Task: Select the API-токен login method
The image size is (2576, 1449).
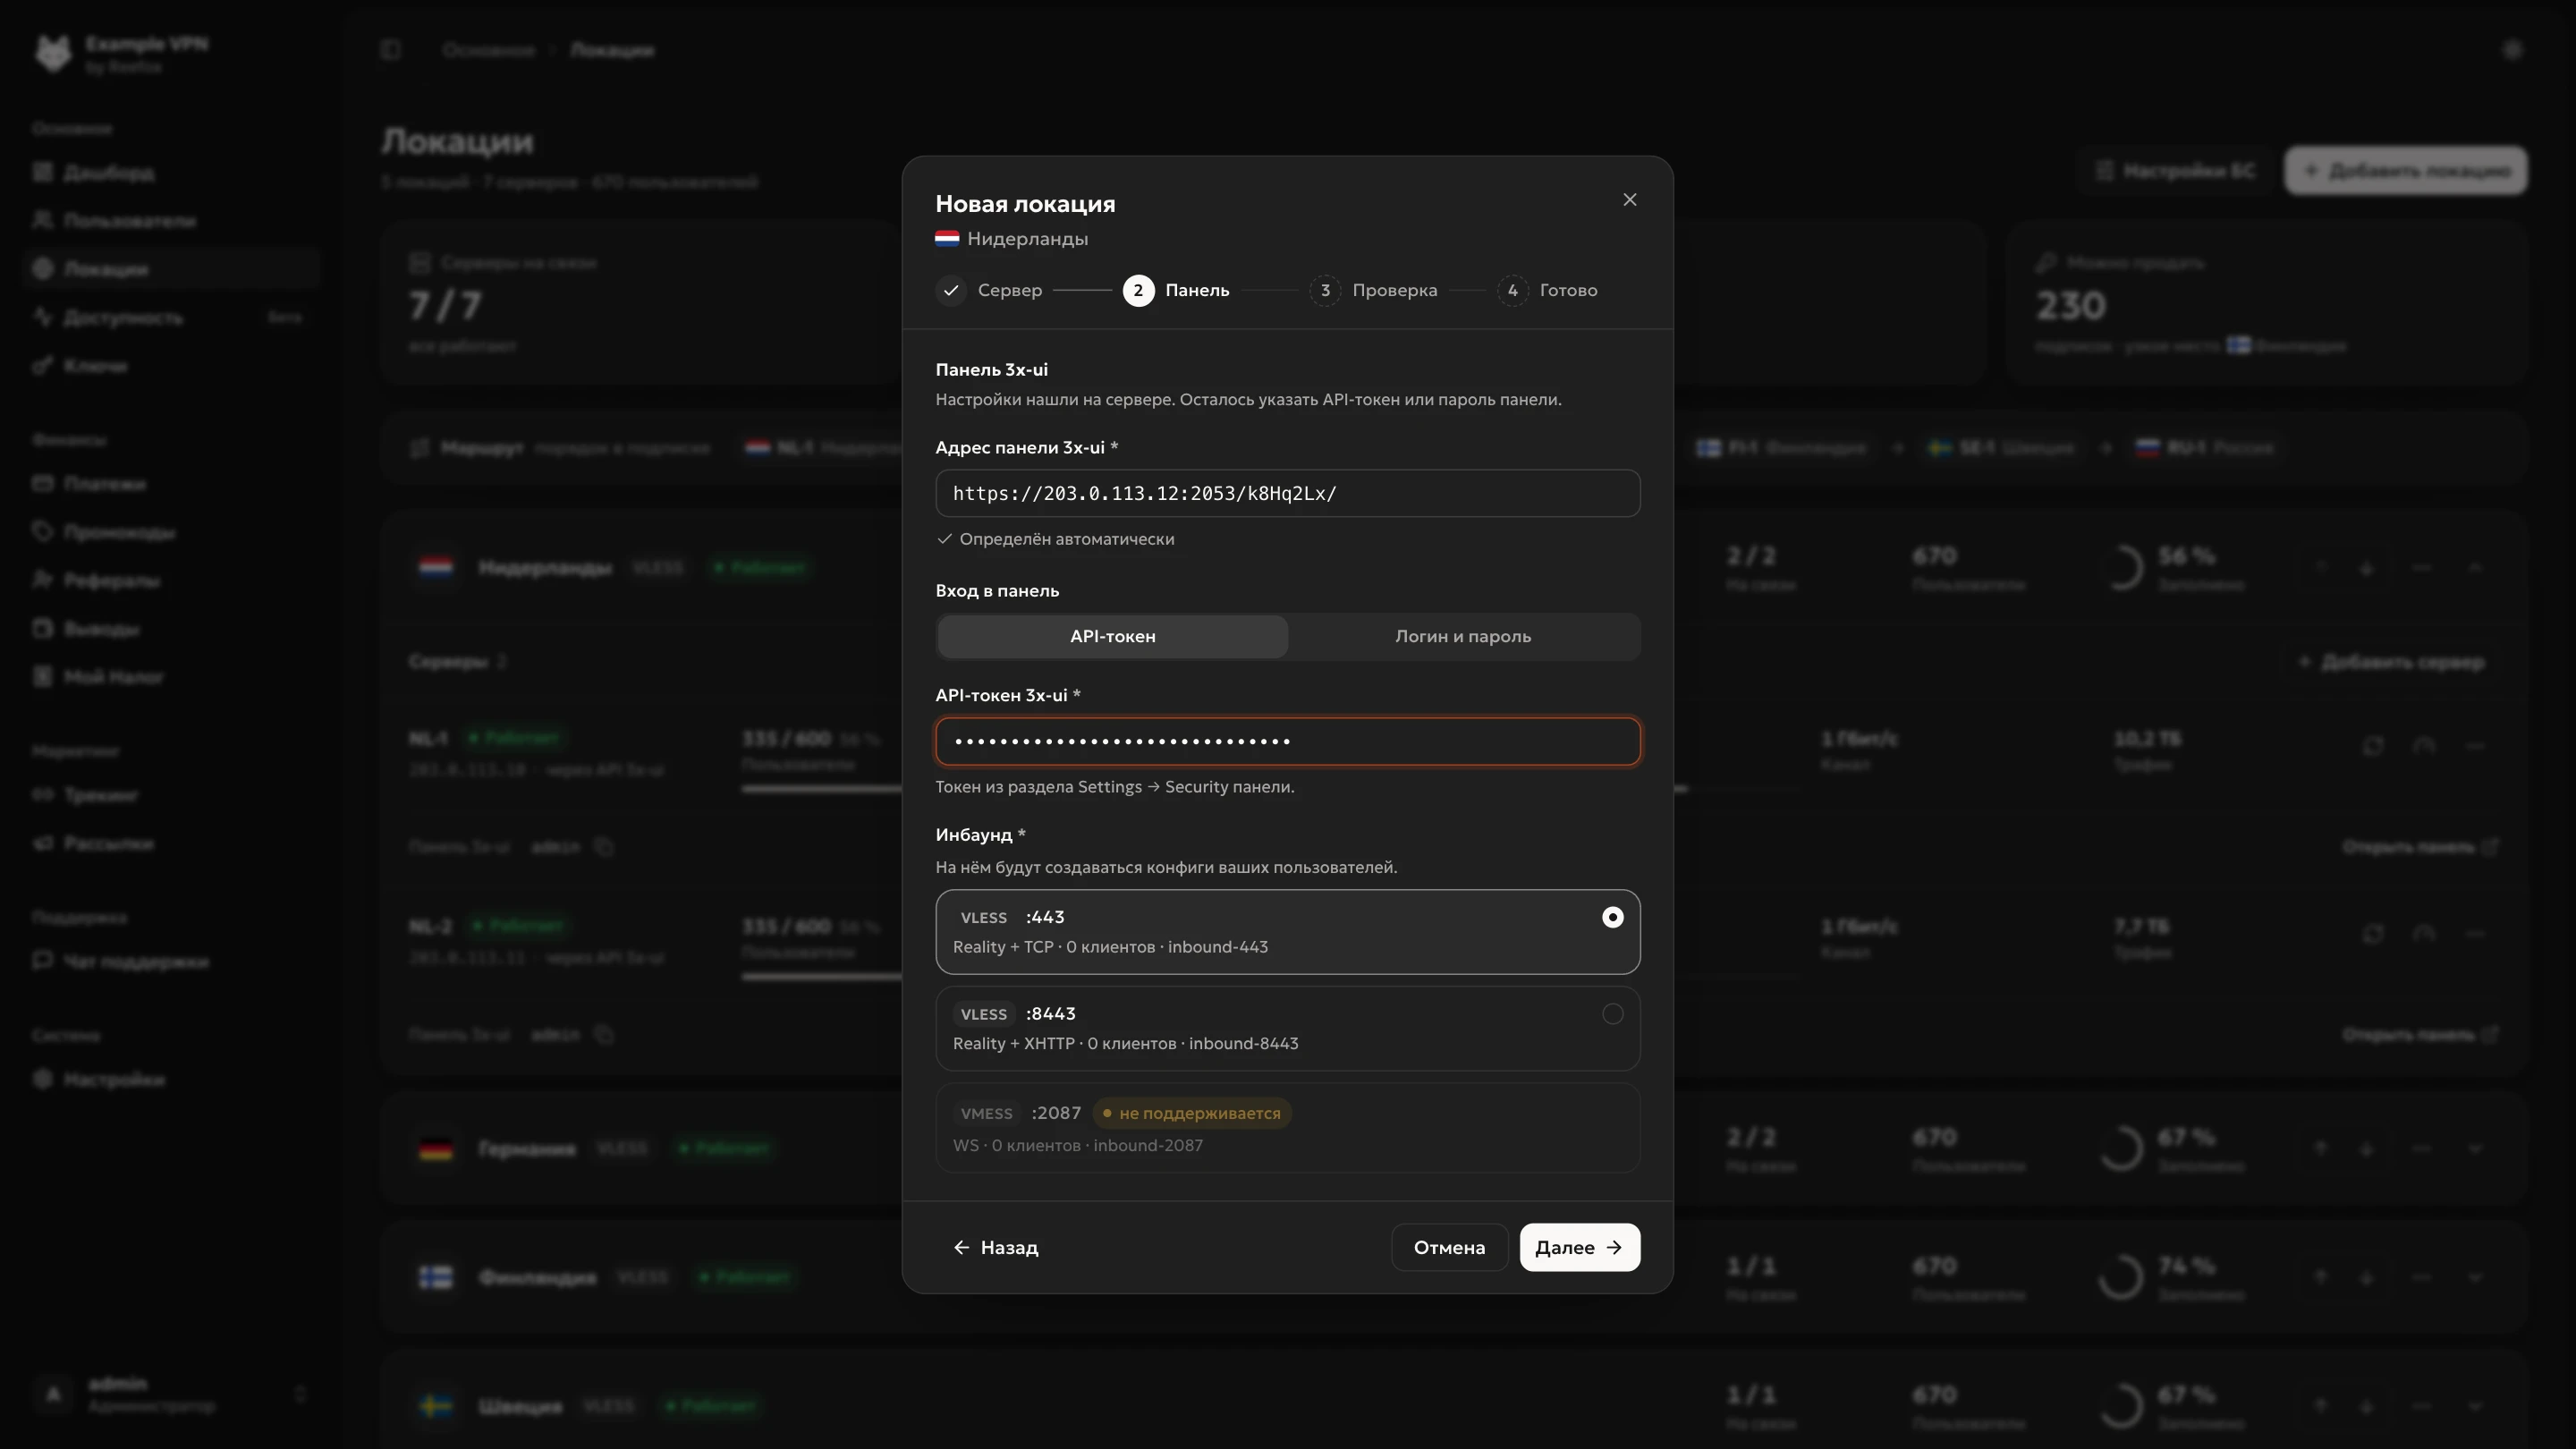Action: pos(1113,637)
